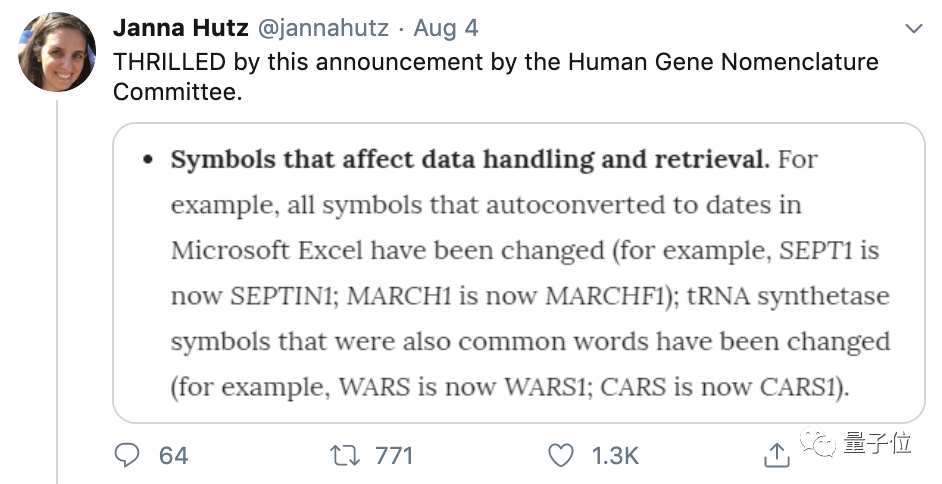Like the tweet with the heart icon
942x484 pixels.
pos(562,456)
